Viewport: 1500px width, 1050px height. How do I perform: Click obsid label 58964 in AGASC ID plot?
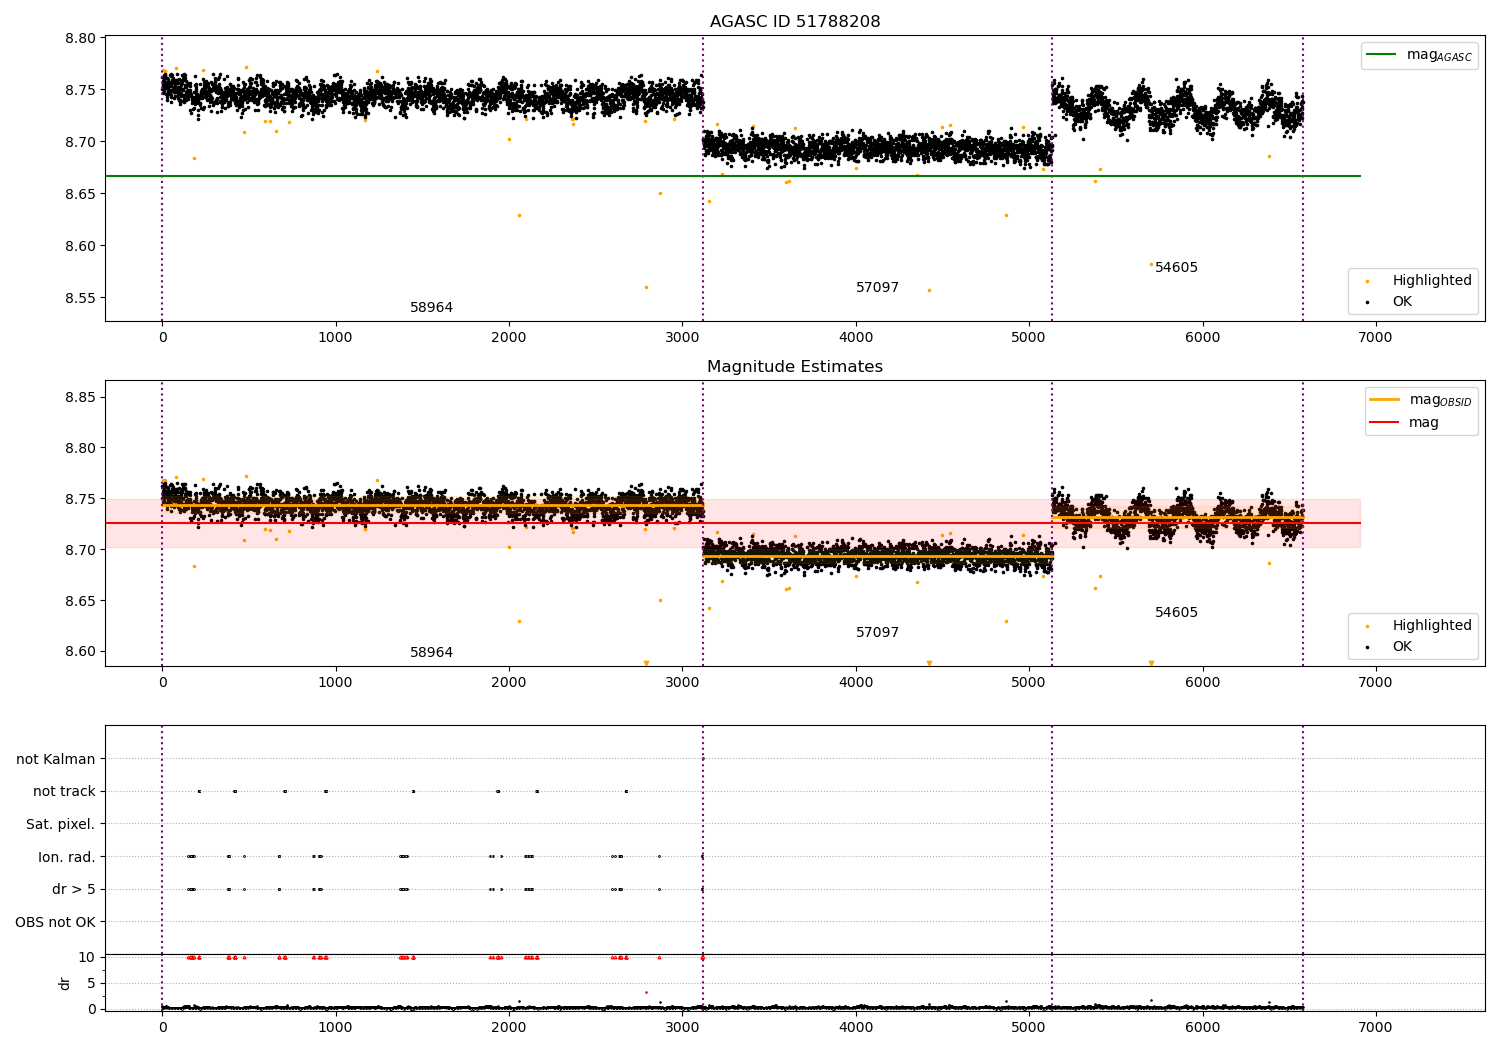click(431, 308)
